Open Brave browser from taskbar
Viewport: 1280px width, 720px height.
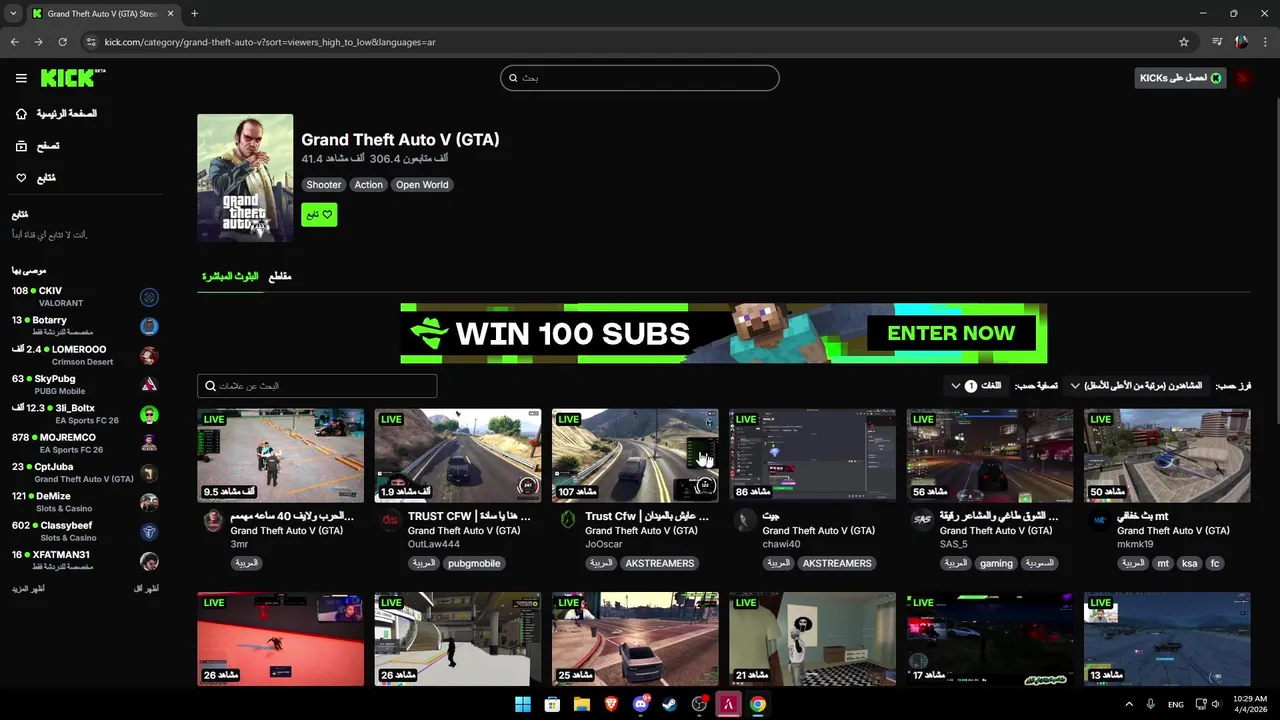[611, 705]
